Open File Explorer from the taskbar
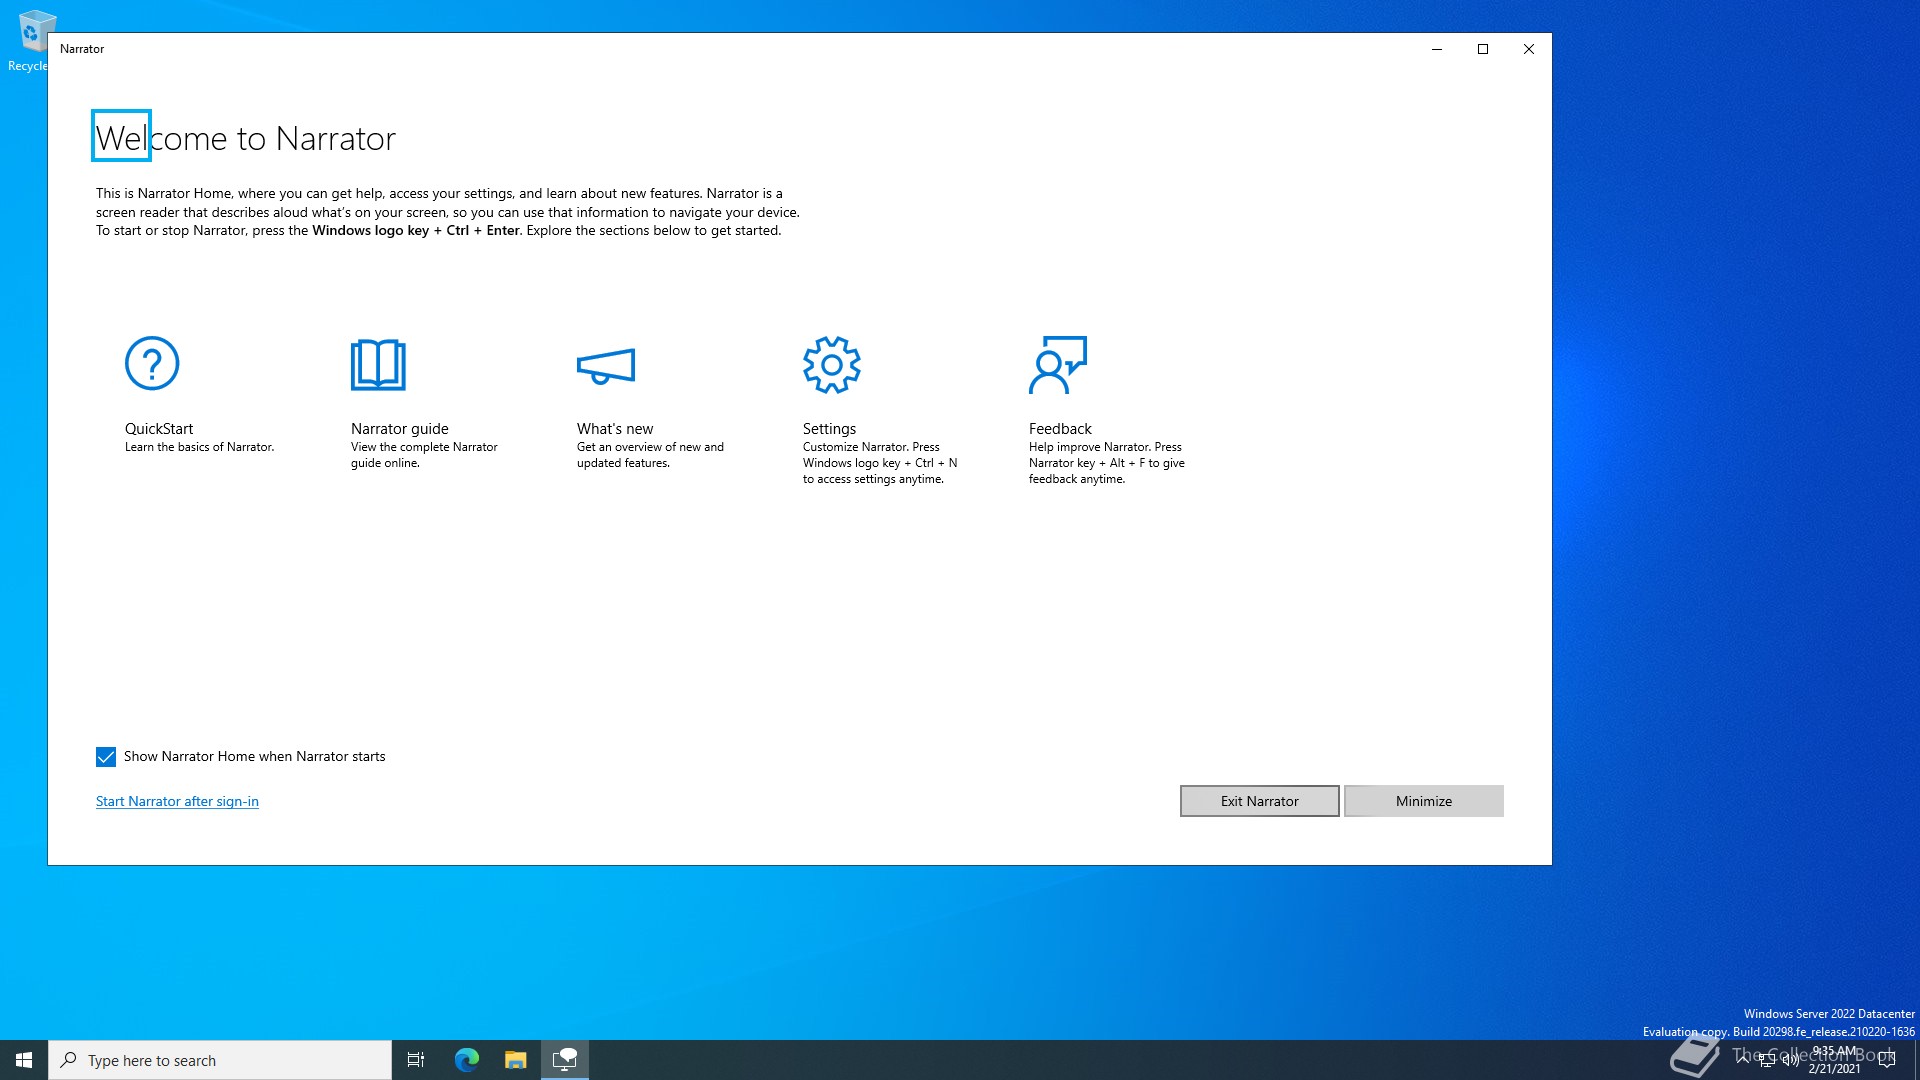This screenshot has width=1920, height=1080. click(x=515, y=1060)
